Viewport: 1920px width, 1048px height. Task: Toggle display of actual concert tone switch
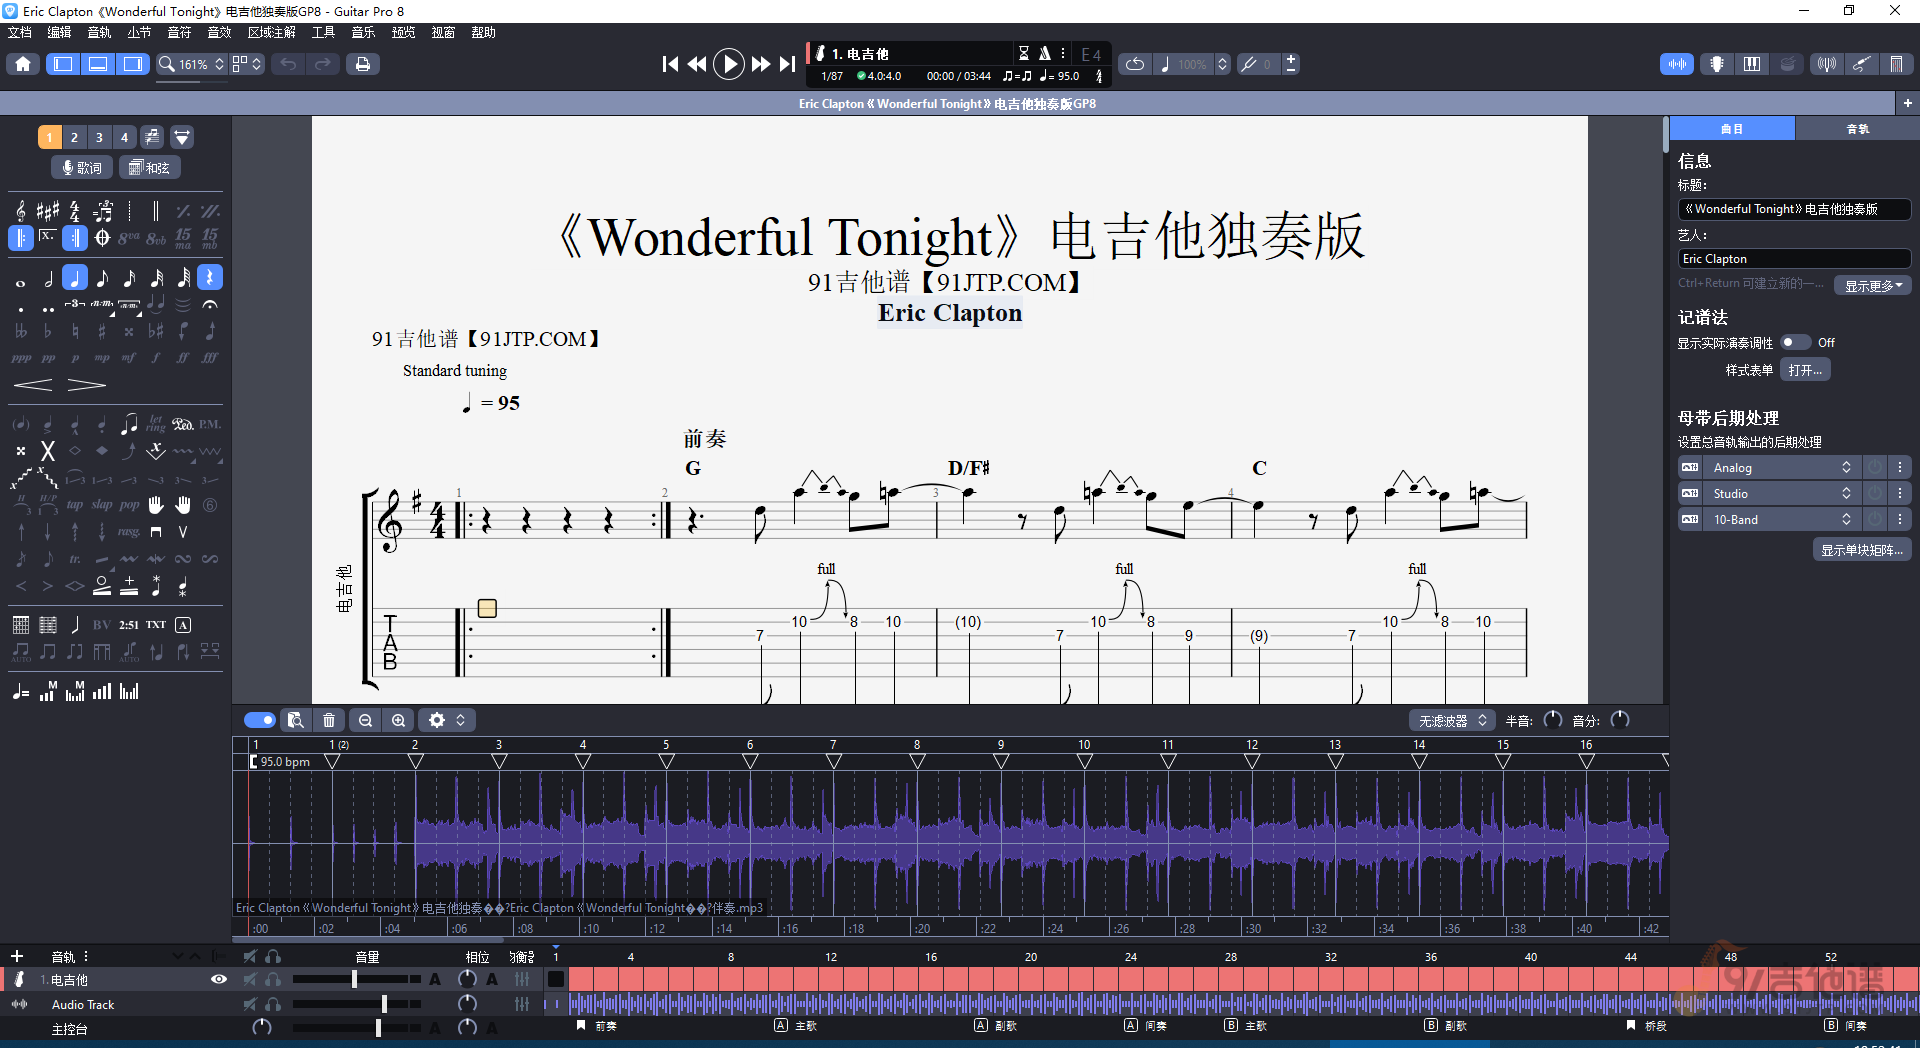pos(1795,342)
